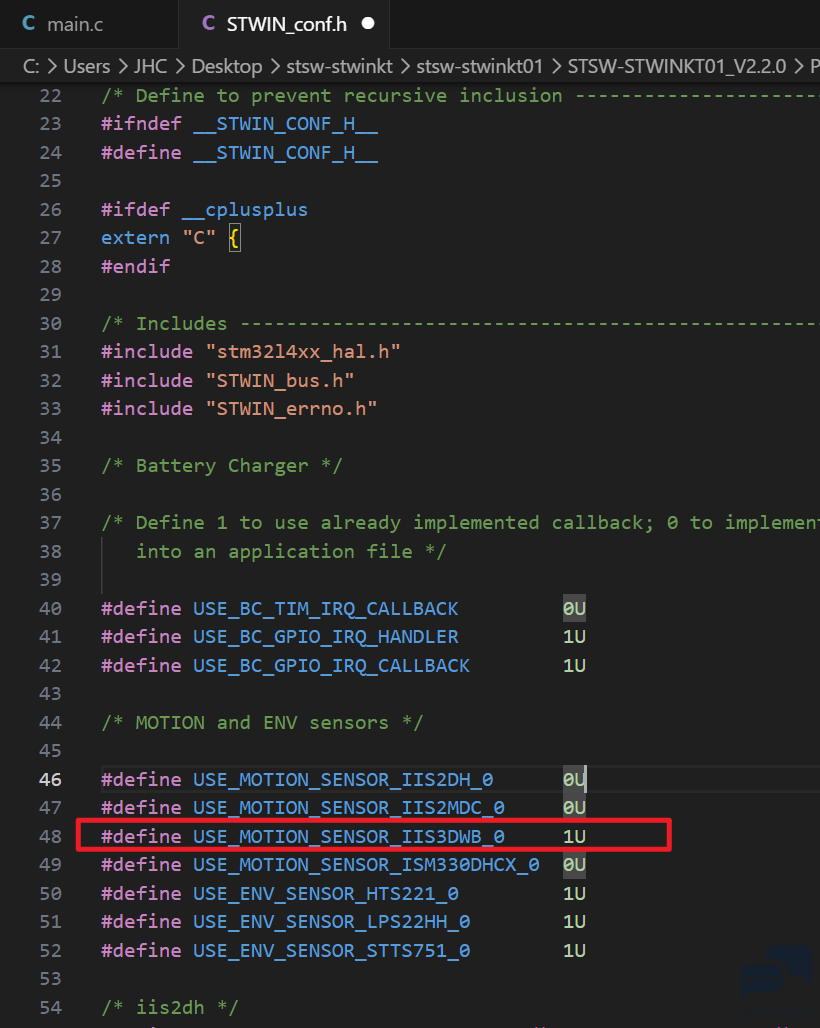Click line number 48 in the gutter

(50, 836)
